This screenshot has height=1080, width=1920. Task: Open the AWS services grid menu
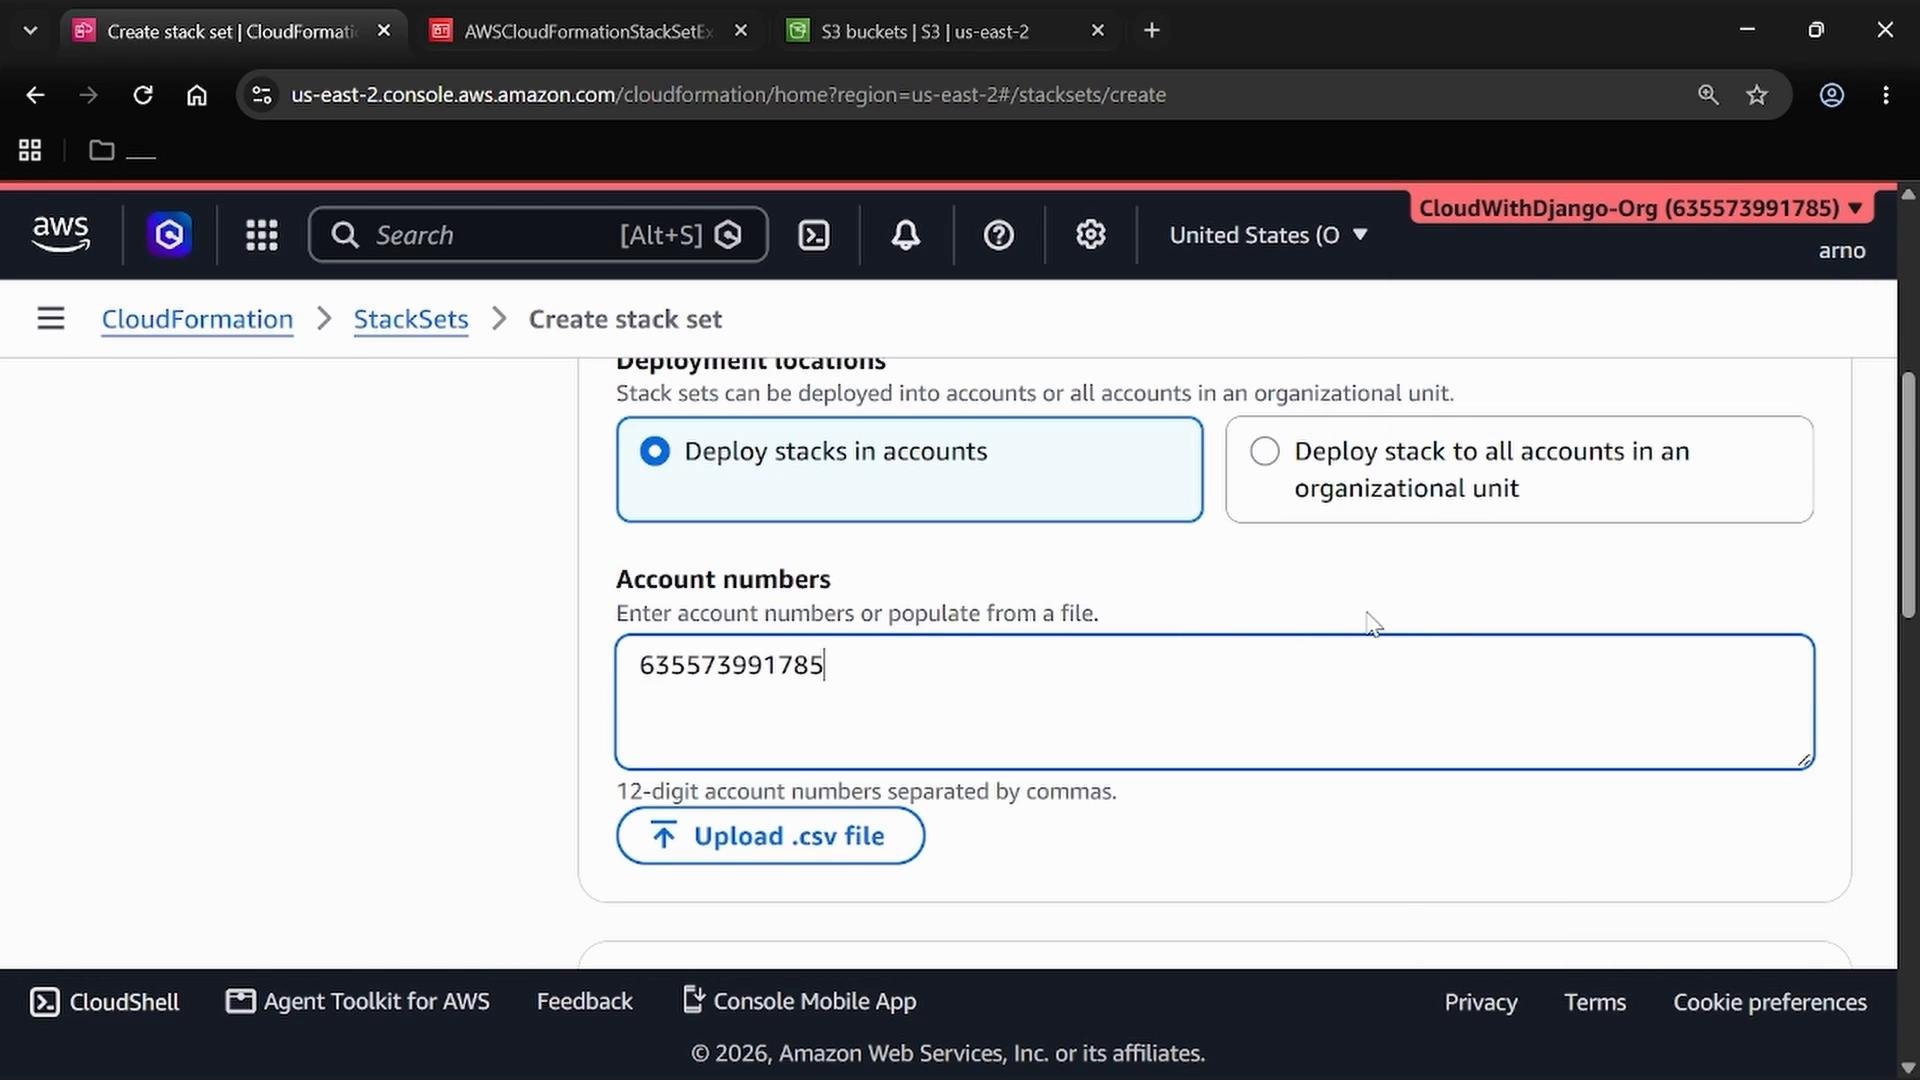coord(262,235)
